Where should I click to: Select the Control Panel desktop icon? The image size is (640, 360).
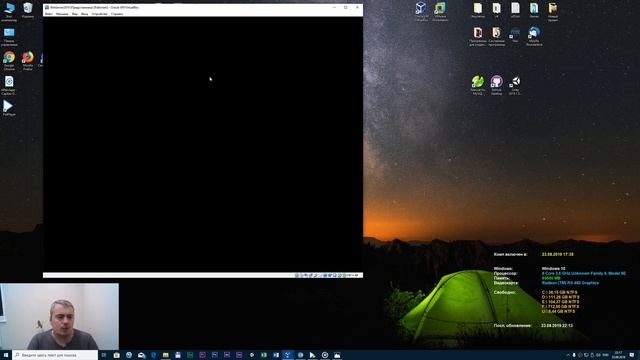[9, 37]
